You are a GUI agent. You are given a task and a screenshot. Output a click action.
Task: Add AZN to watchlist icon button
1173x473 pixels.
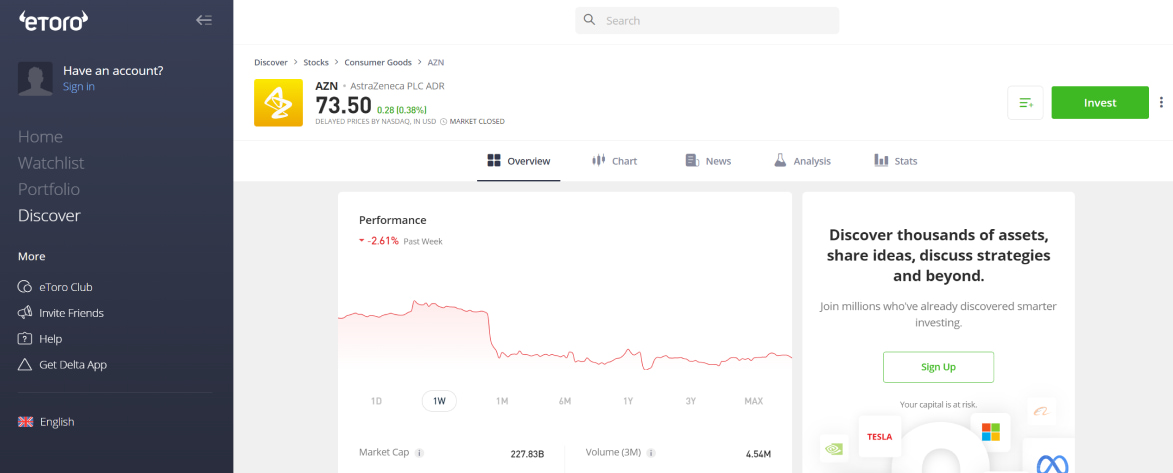pyautogui.click(x=1026, y=103)
